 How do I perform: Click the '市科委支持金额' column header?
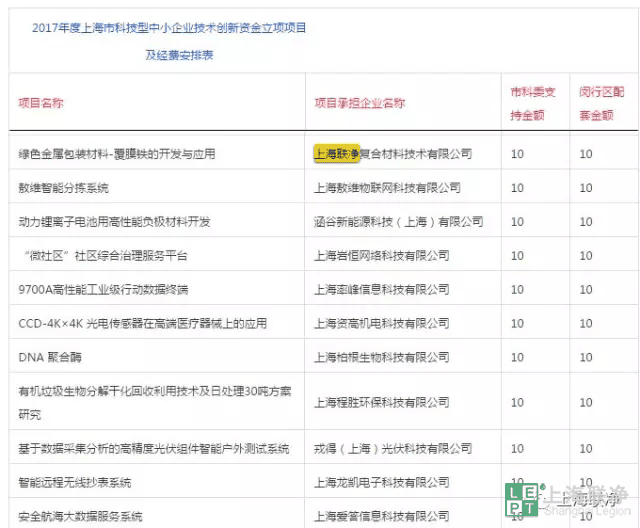[x=533, y=104]
